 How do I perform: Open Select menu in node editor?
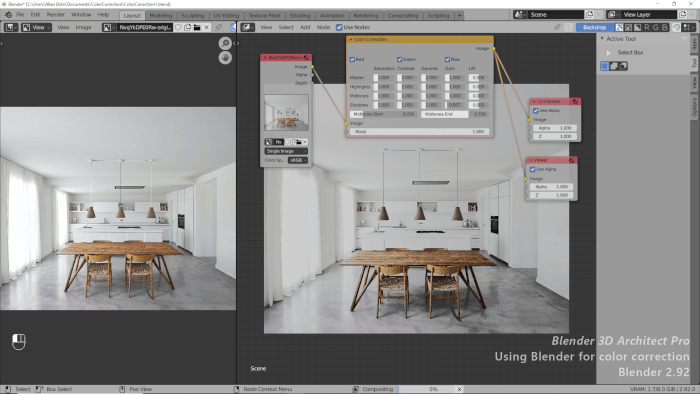pyautogui.click(x=286, y=27)
